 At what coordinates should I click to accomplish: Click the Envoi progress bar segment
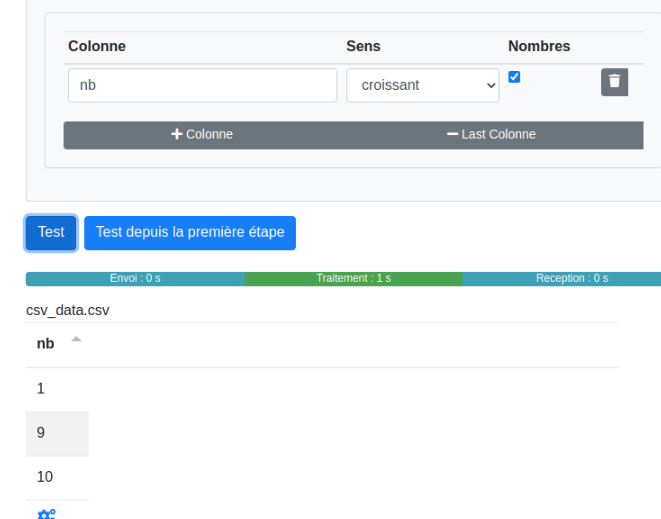click(x=135, y=278)
